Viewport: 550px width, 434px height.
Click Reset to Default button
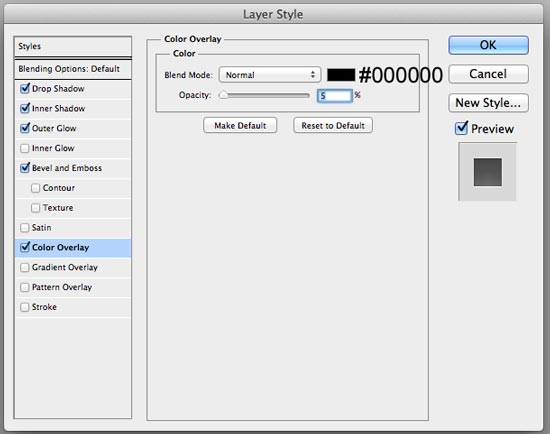333,126
